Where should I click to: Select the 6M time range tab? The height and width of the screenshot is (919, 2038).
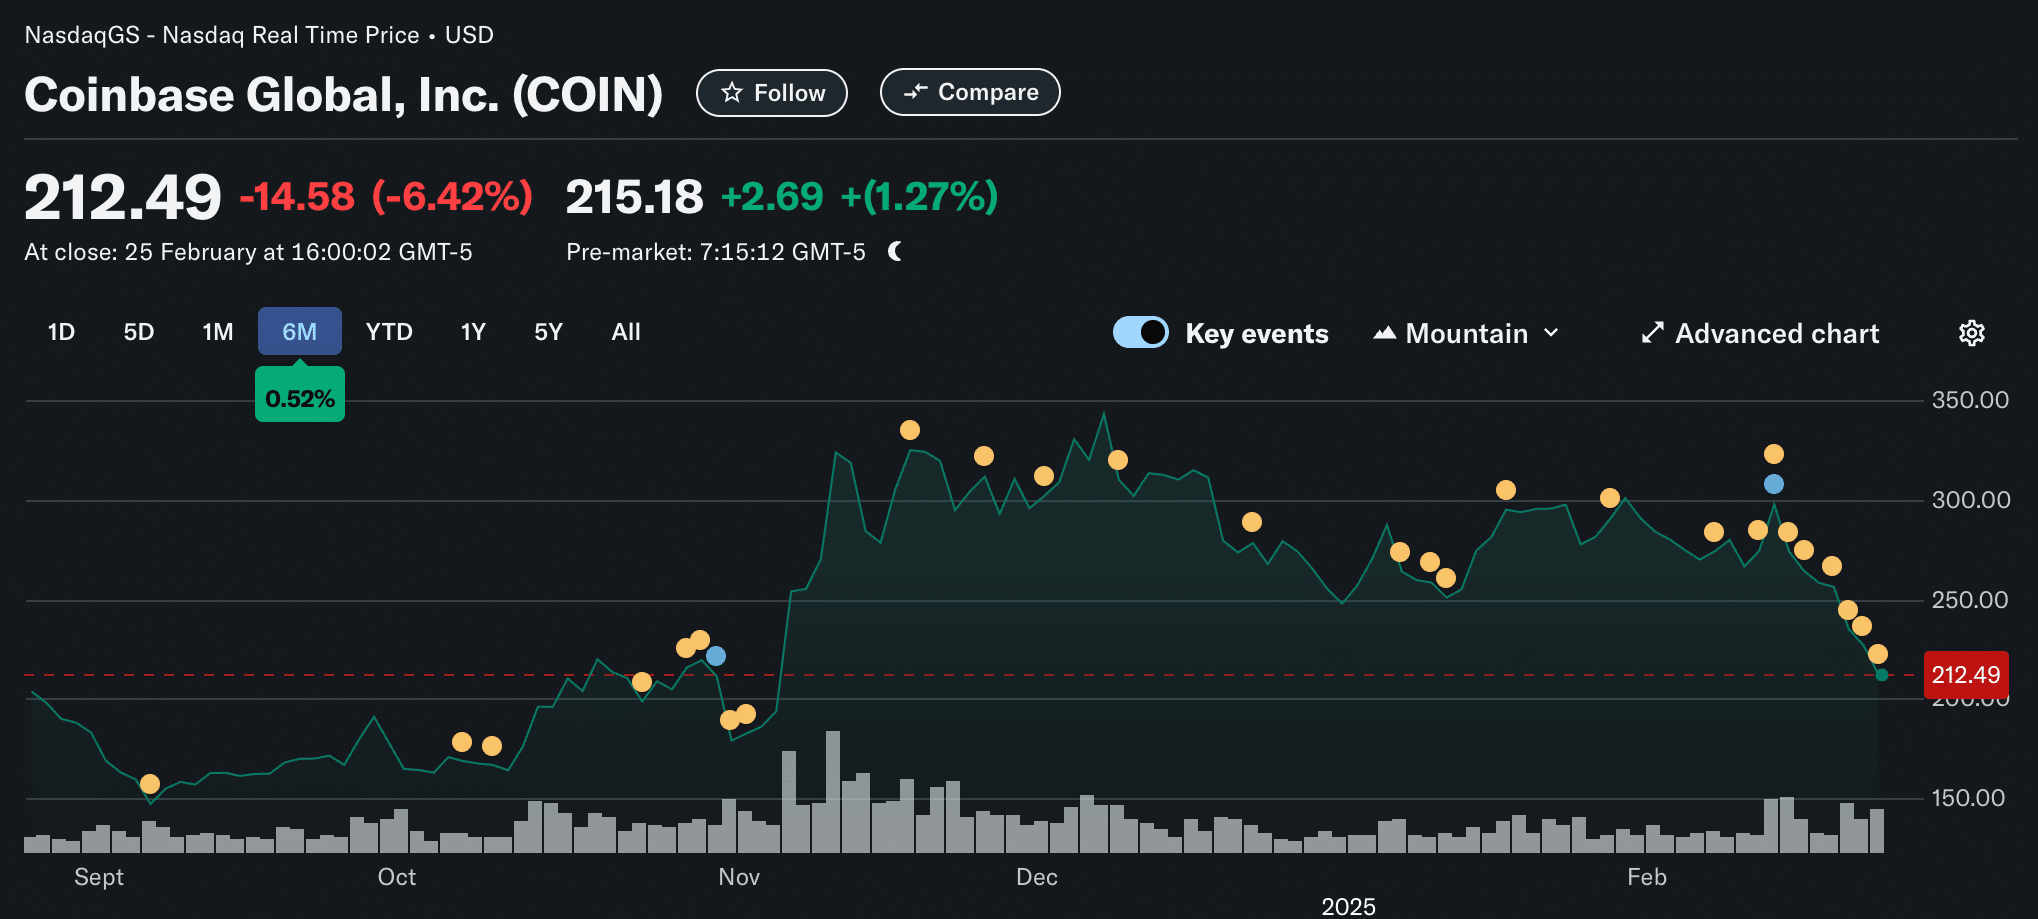(300, 331)
